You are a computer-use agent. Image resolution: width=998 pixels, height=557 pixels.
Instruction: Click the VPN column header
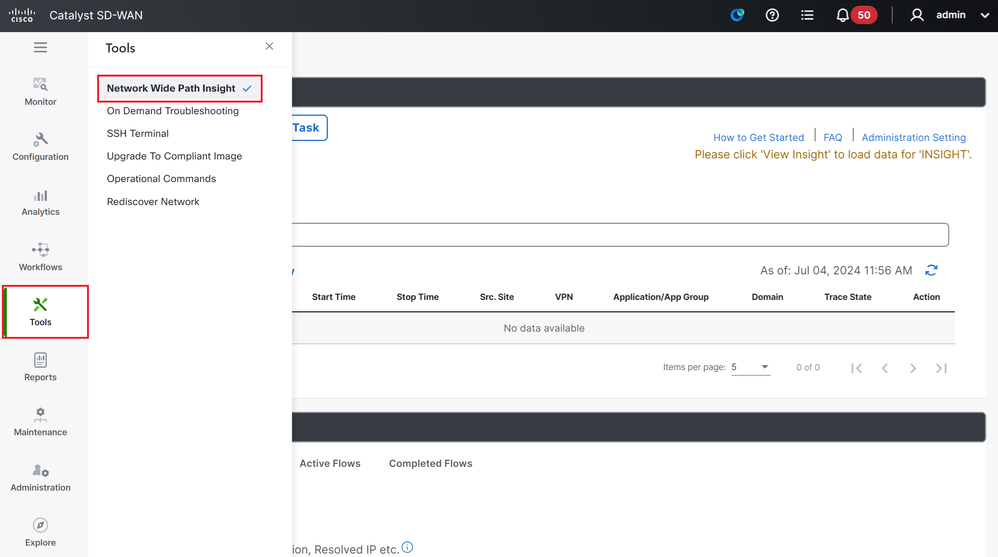pyautogui.click(x=564, y=297)
